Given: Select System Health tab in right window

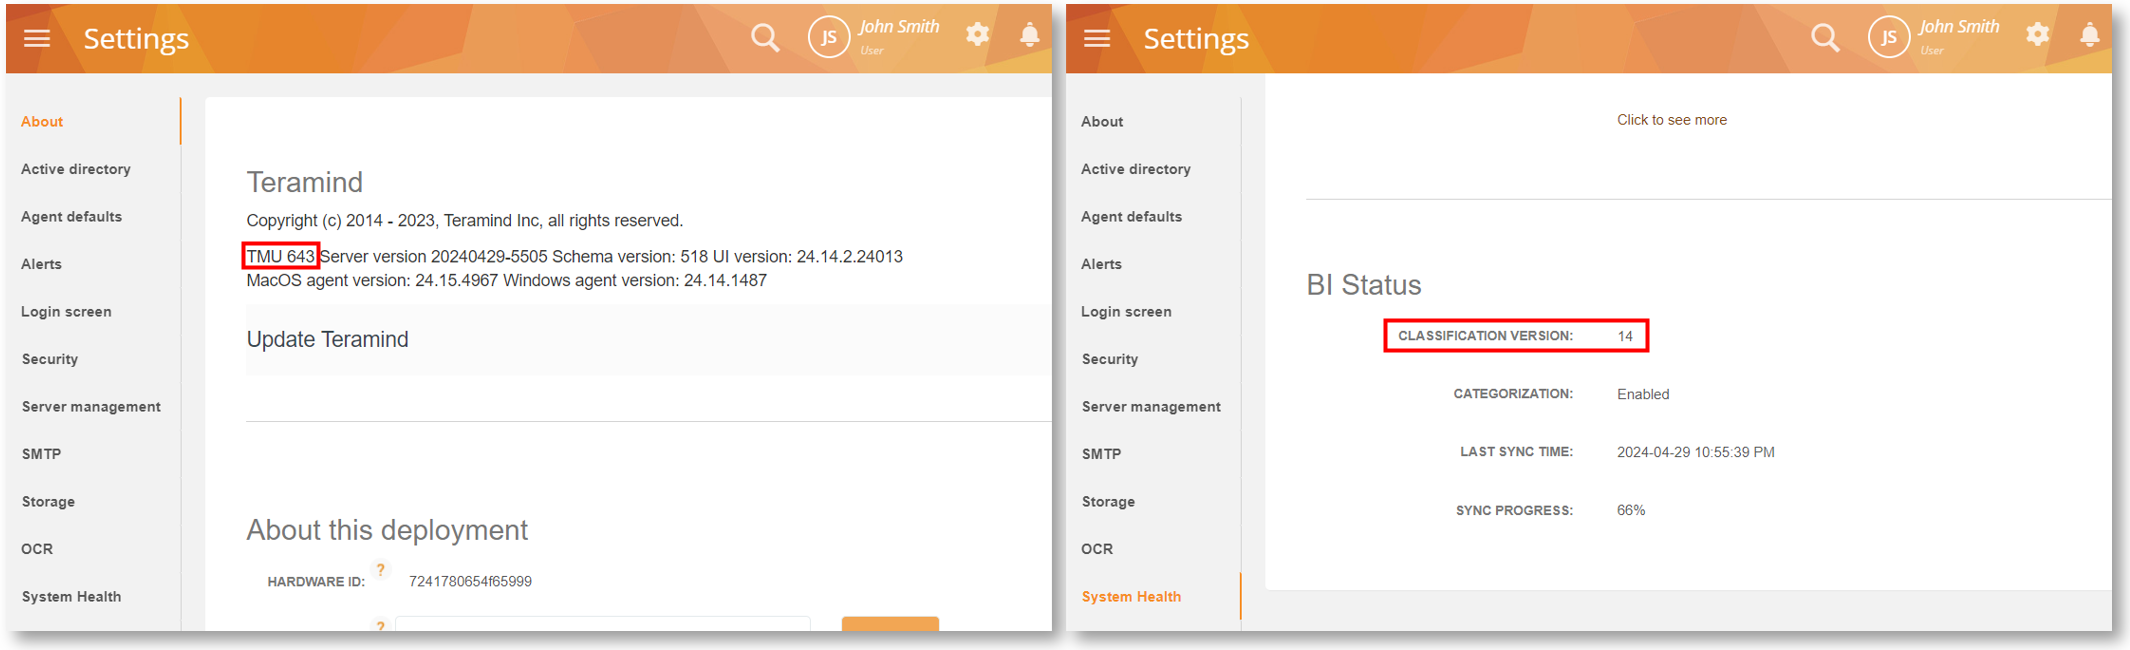Looking at the screenshot, I should click(1131, 596).
